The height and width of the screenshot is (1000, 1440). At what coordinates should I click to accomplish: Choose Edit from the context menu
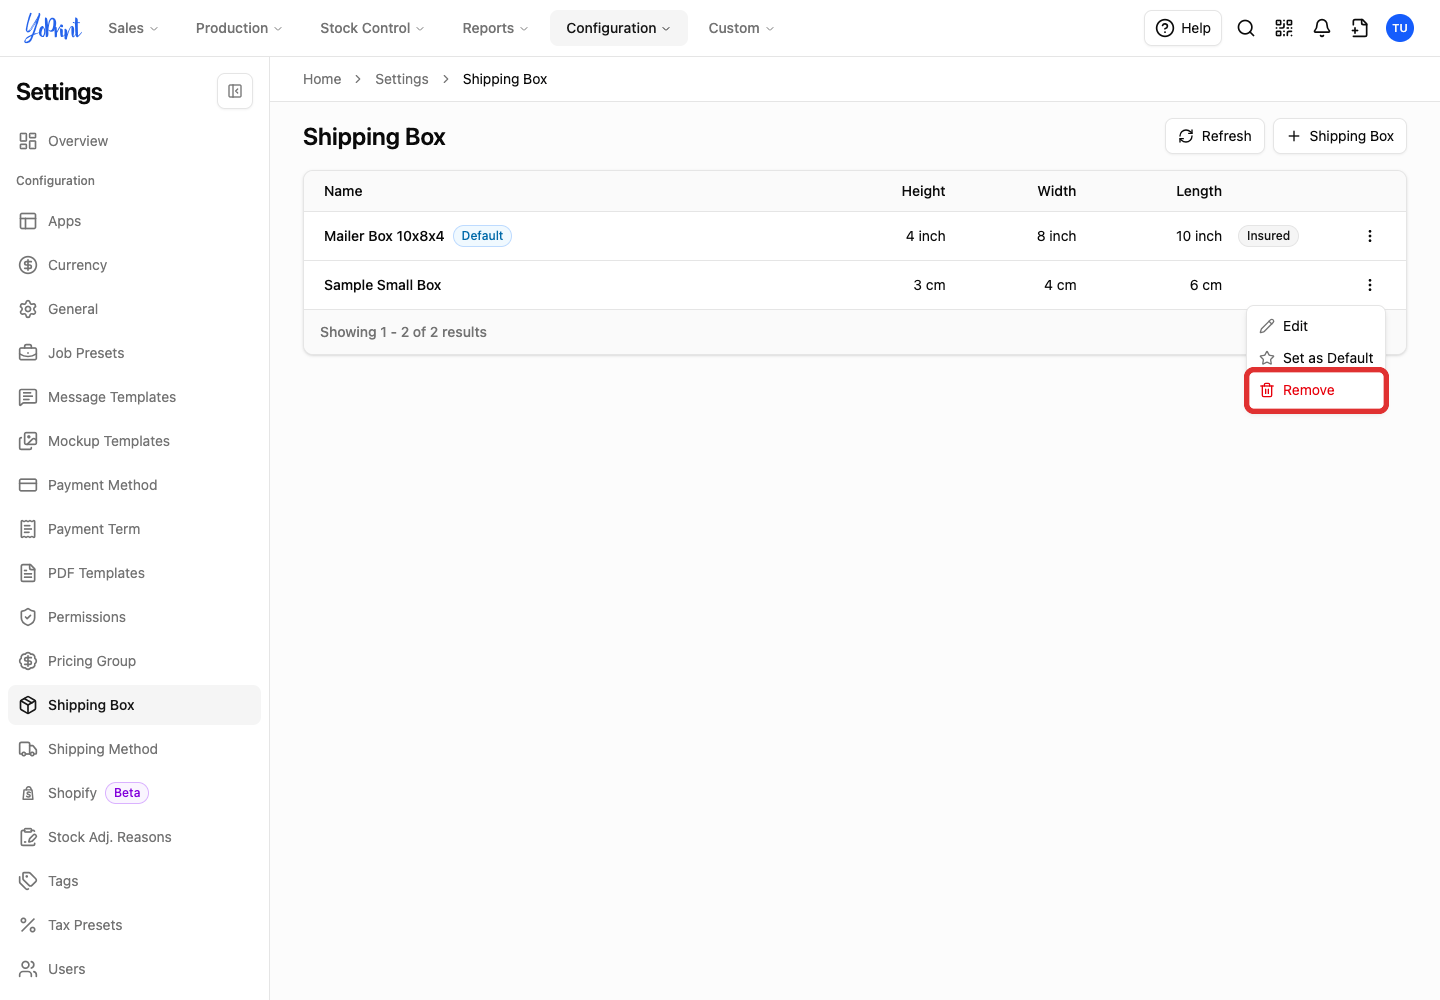1316,326
